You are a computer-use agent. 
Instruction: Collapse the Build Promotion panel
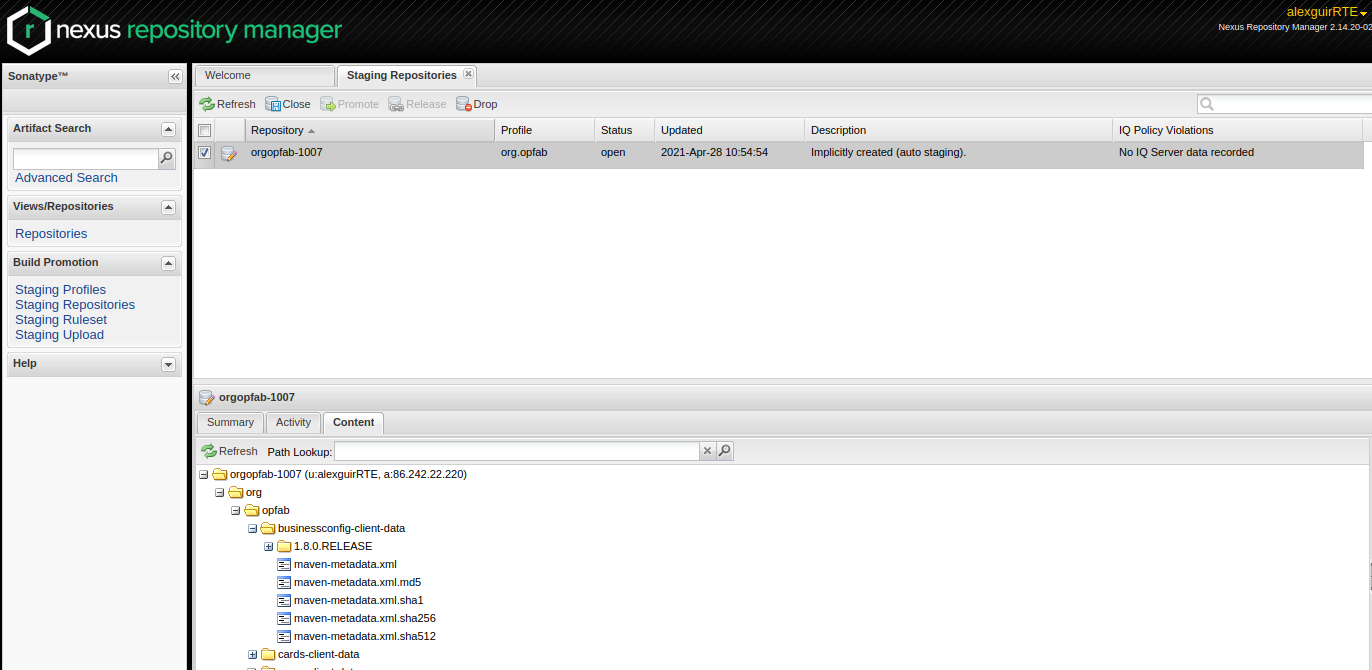[x=168, y=263]
